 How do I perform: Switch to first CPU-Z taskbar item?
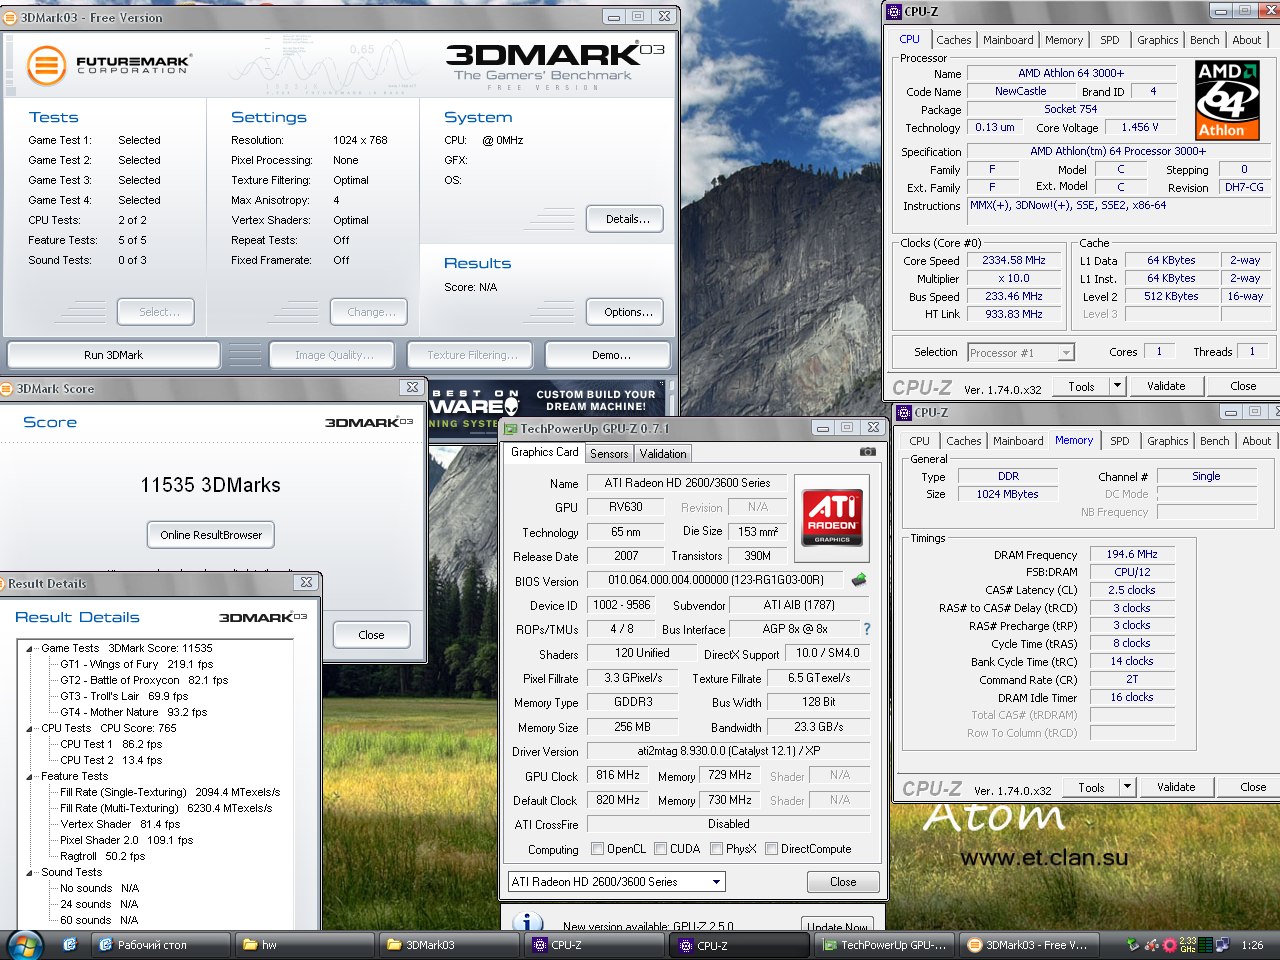[x=594, y=945]
